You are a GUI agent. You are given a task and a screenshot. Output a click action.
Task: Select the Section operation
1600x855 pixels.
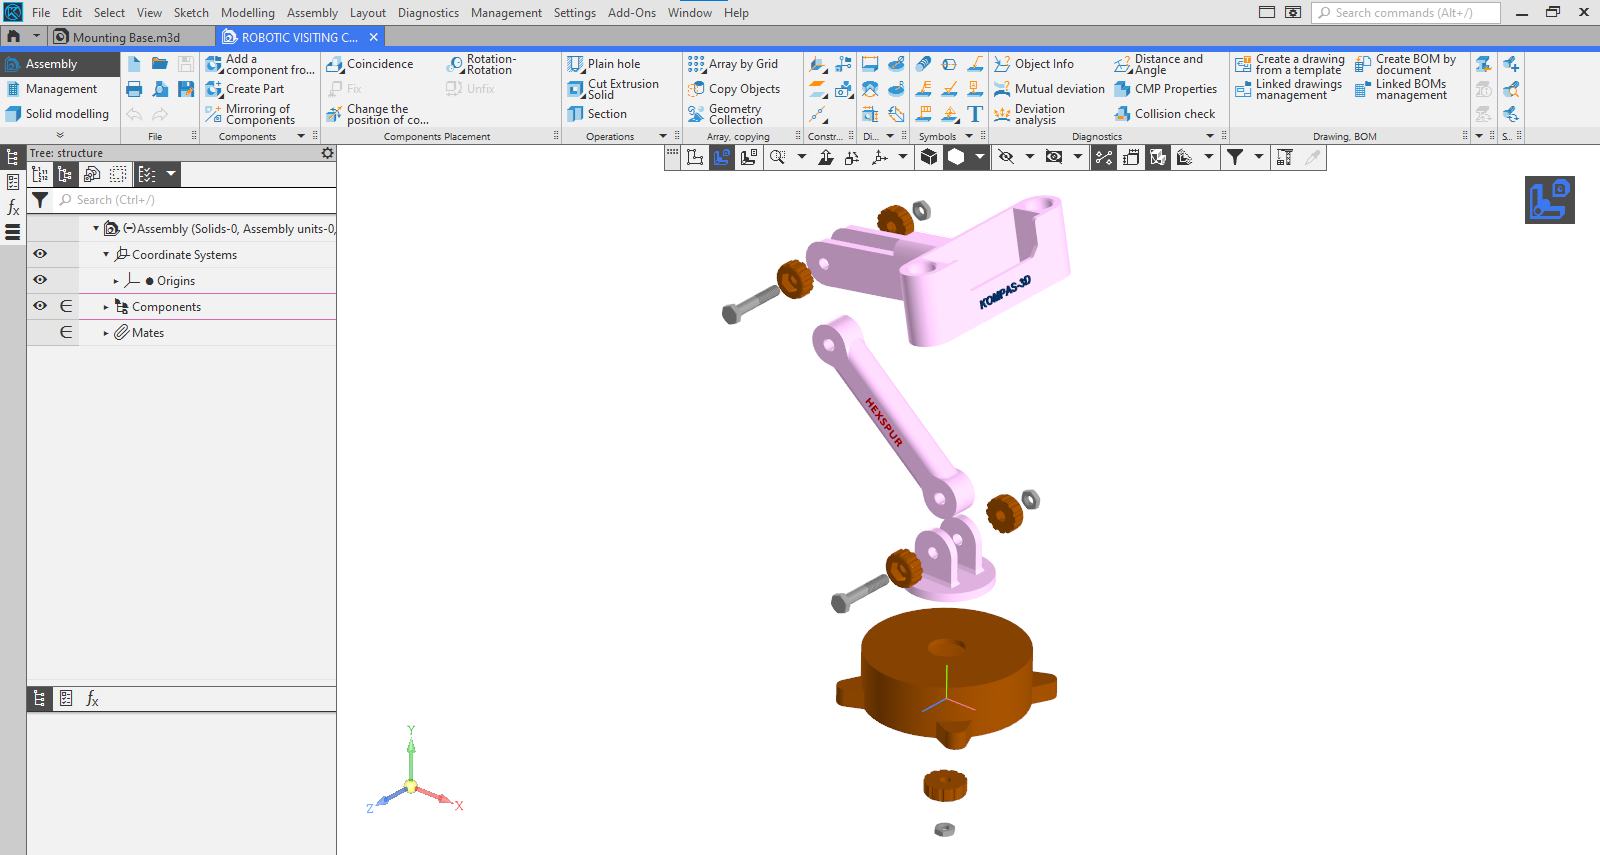597,114
